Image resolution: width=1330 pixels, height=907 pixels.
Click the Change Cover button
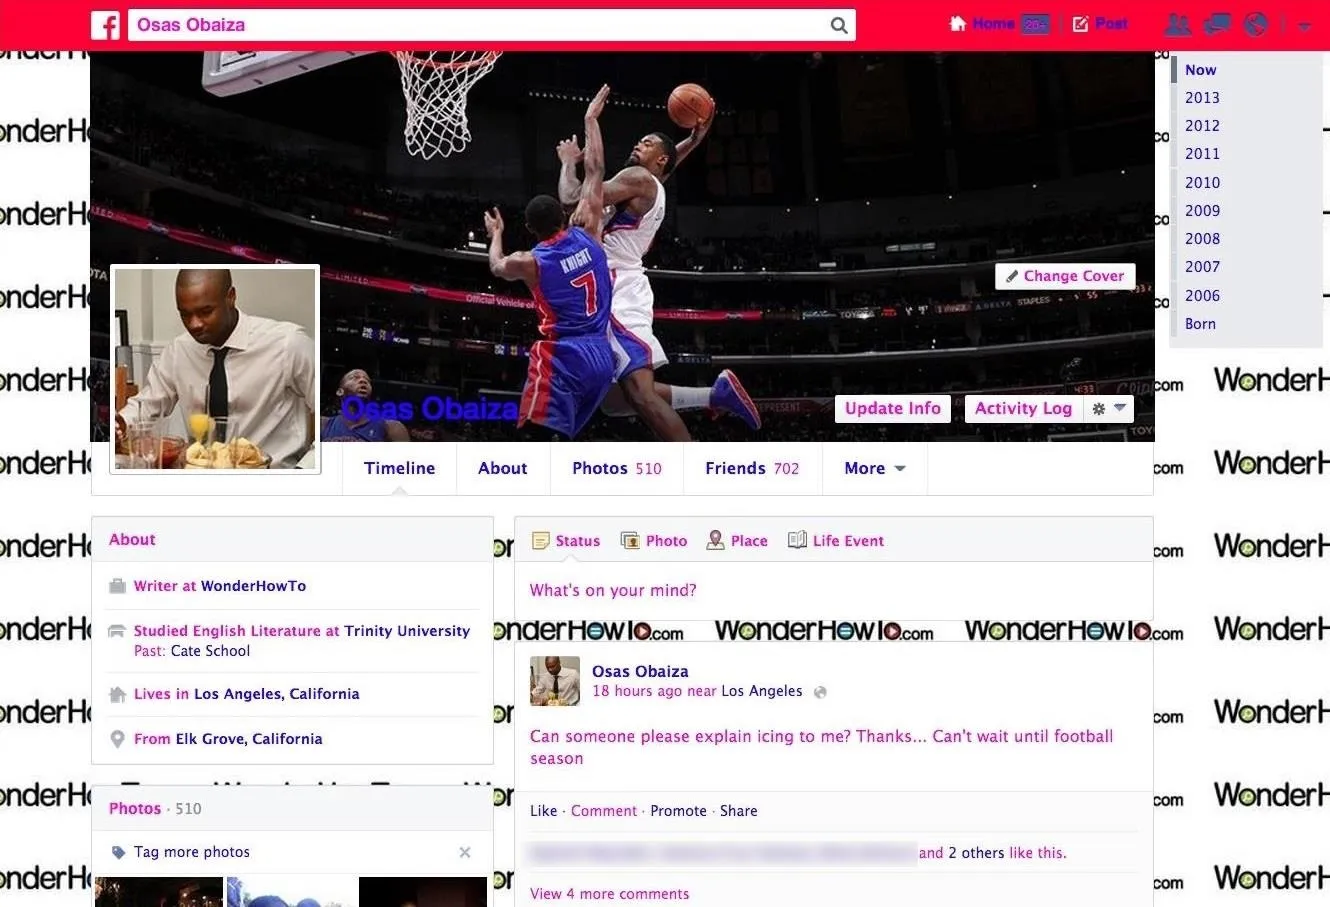tap(1065, 276)
